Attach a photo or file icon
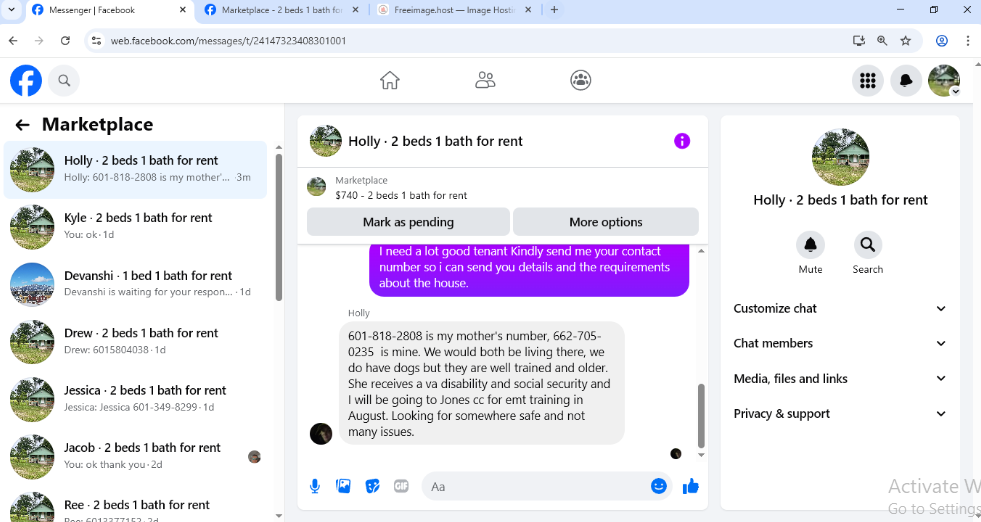 [343, 486]
